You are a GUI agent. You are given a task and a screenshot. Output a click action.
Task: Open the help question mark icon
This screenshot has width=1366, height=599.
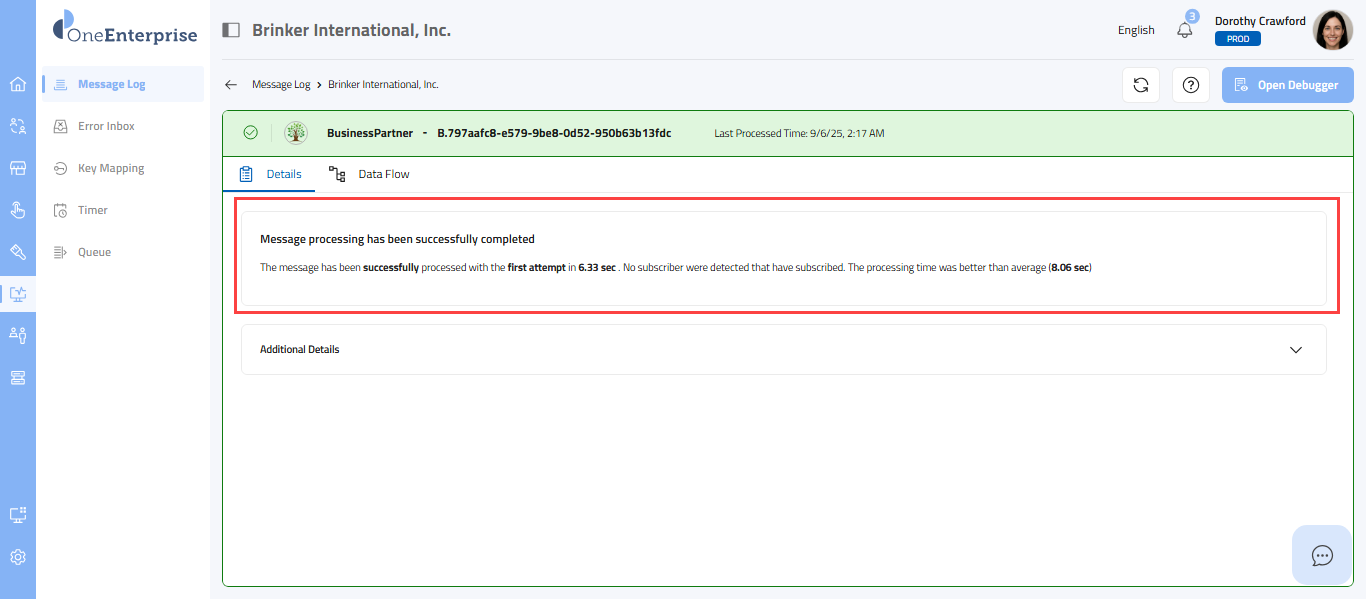(1190, 85)
